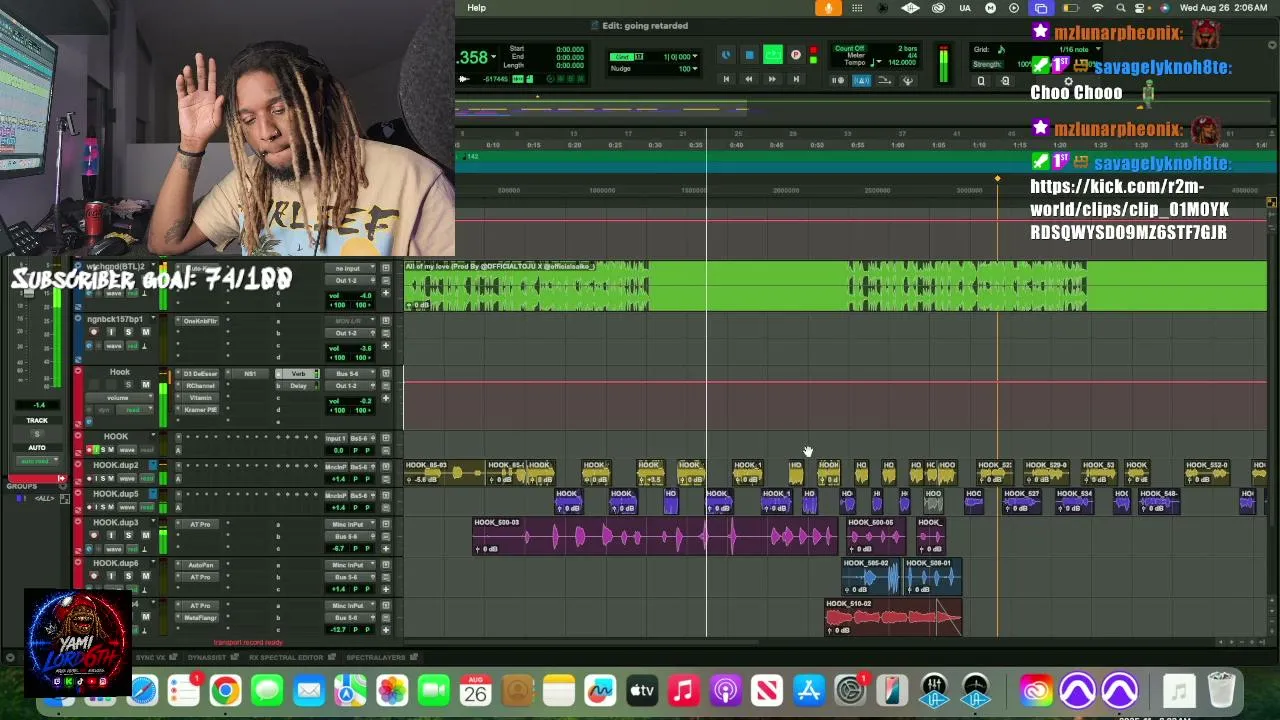Click the go-to-end transport button

(x=795, y=79)
